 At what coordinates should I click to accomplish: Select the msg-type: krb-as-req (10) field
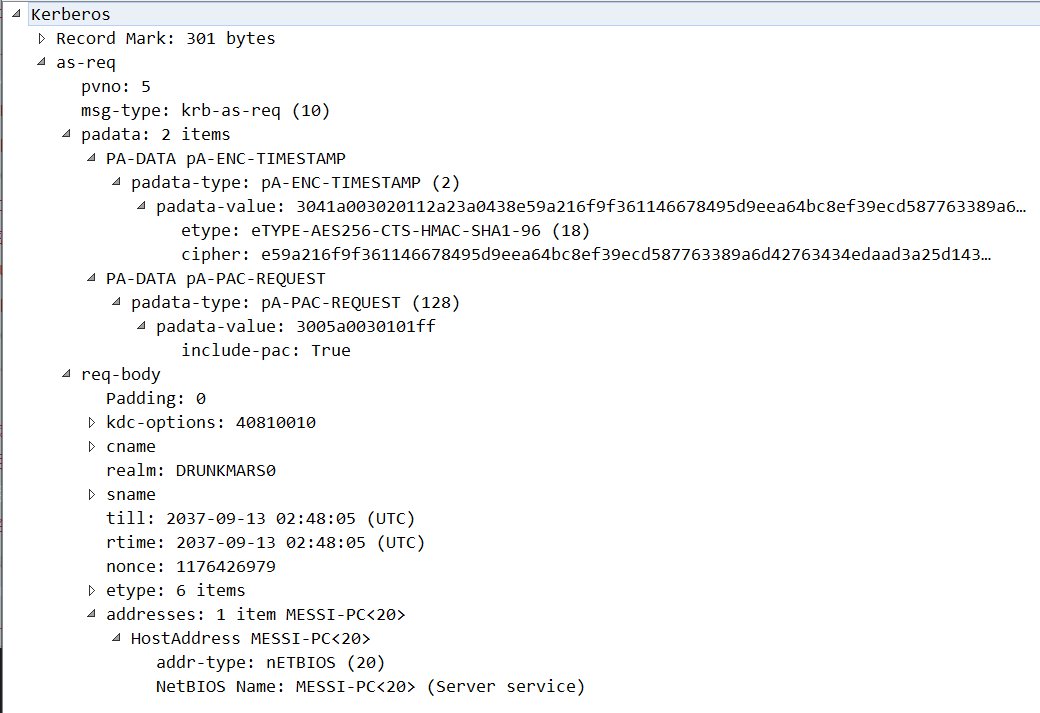(x=206, y=110)
